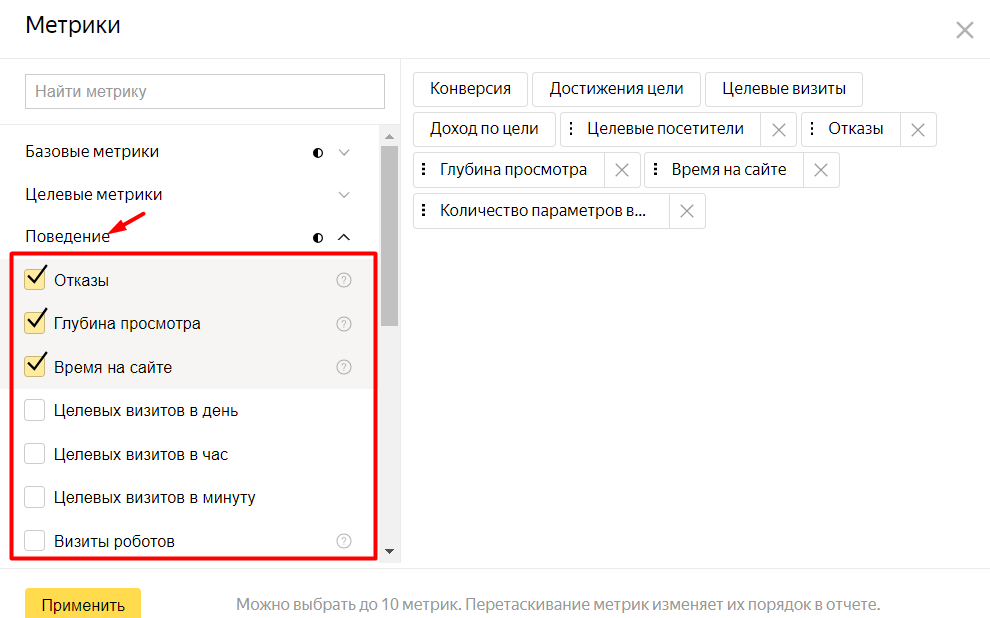Click the Количество параметров в... chip label
The width and height of the screenshot is (990, 618).
pos(543,210)
